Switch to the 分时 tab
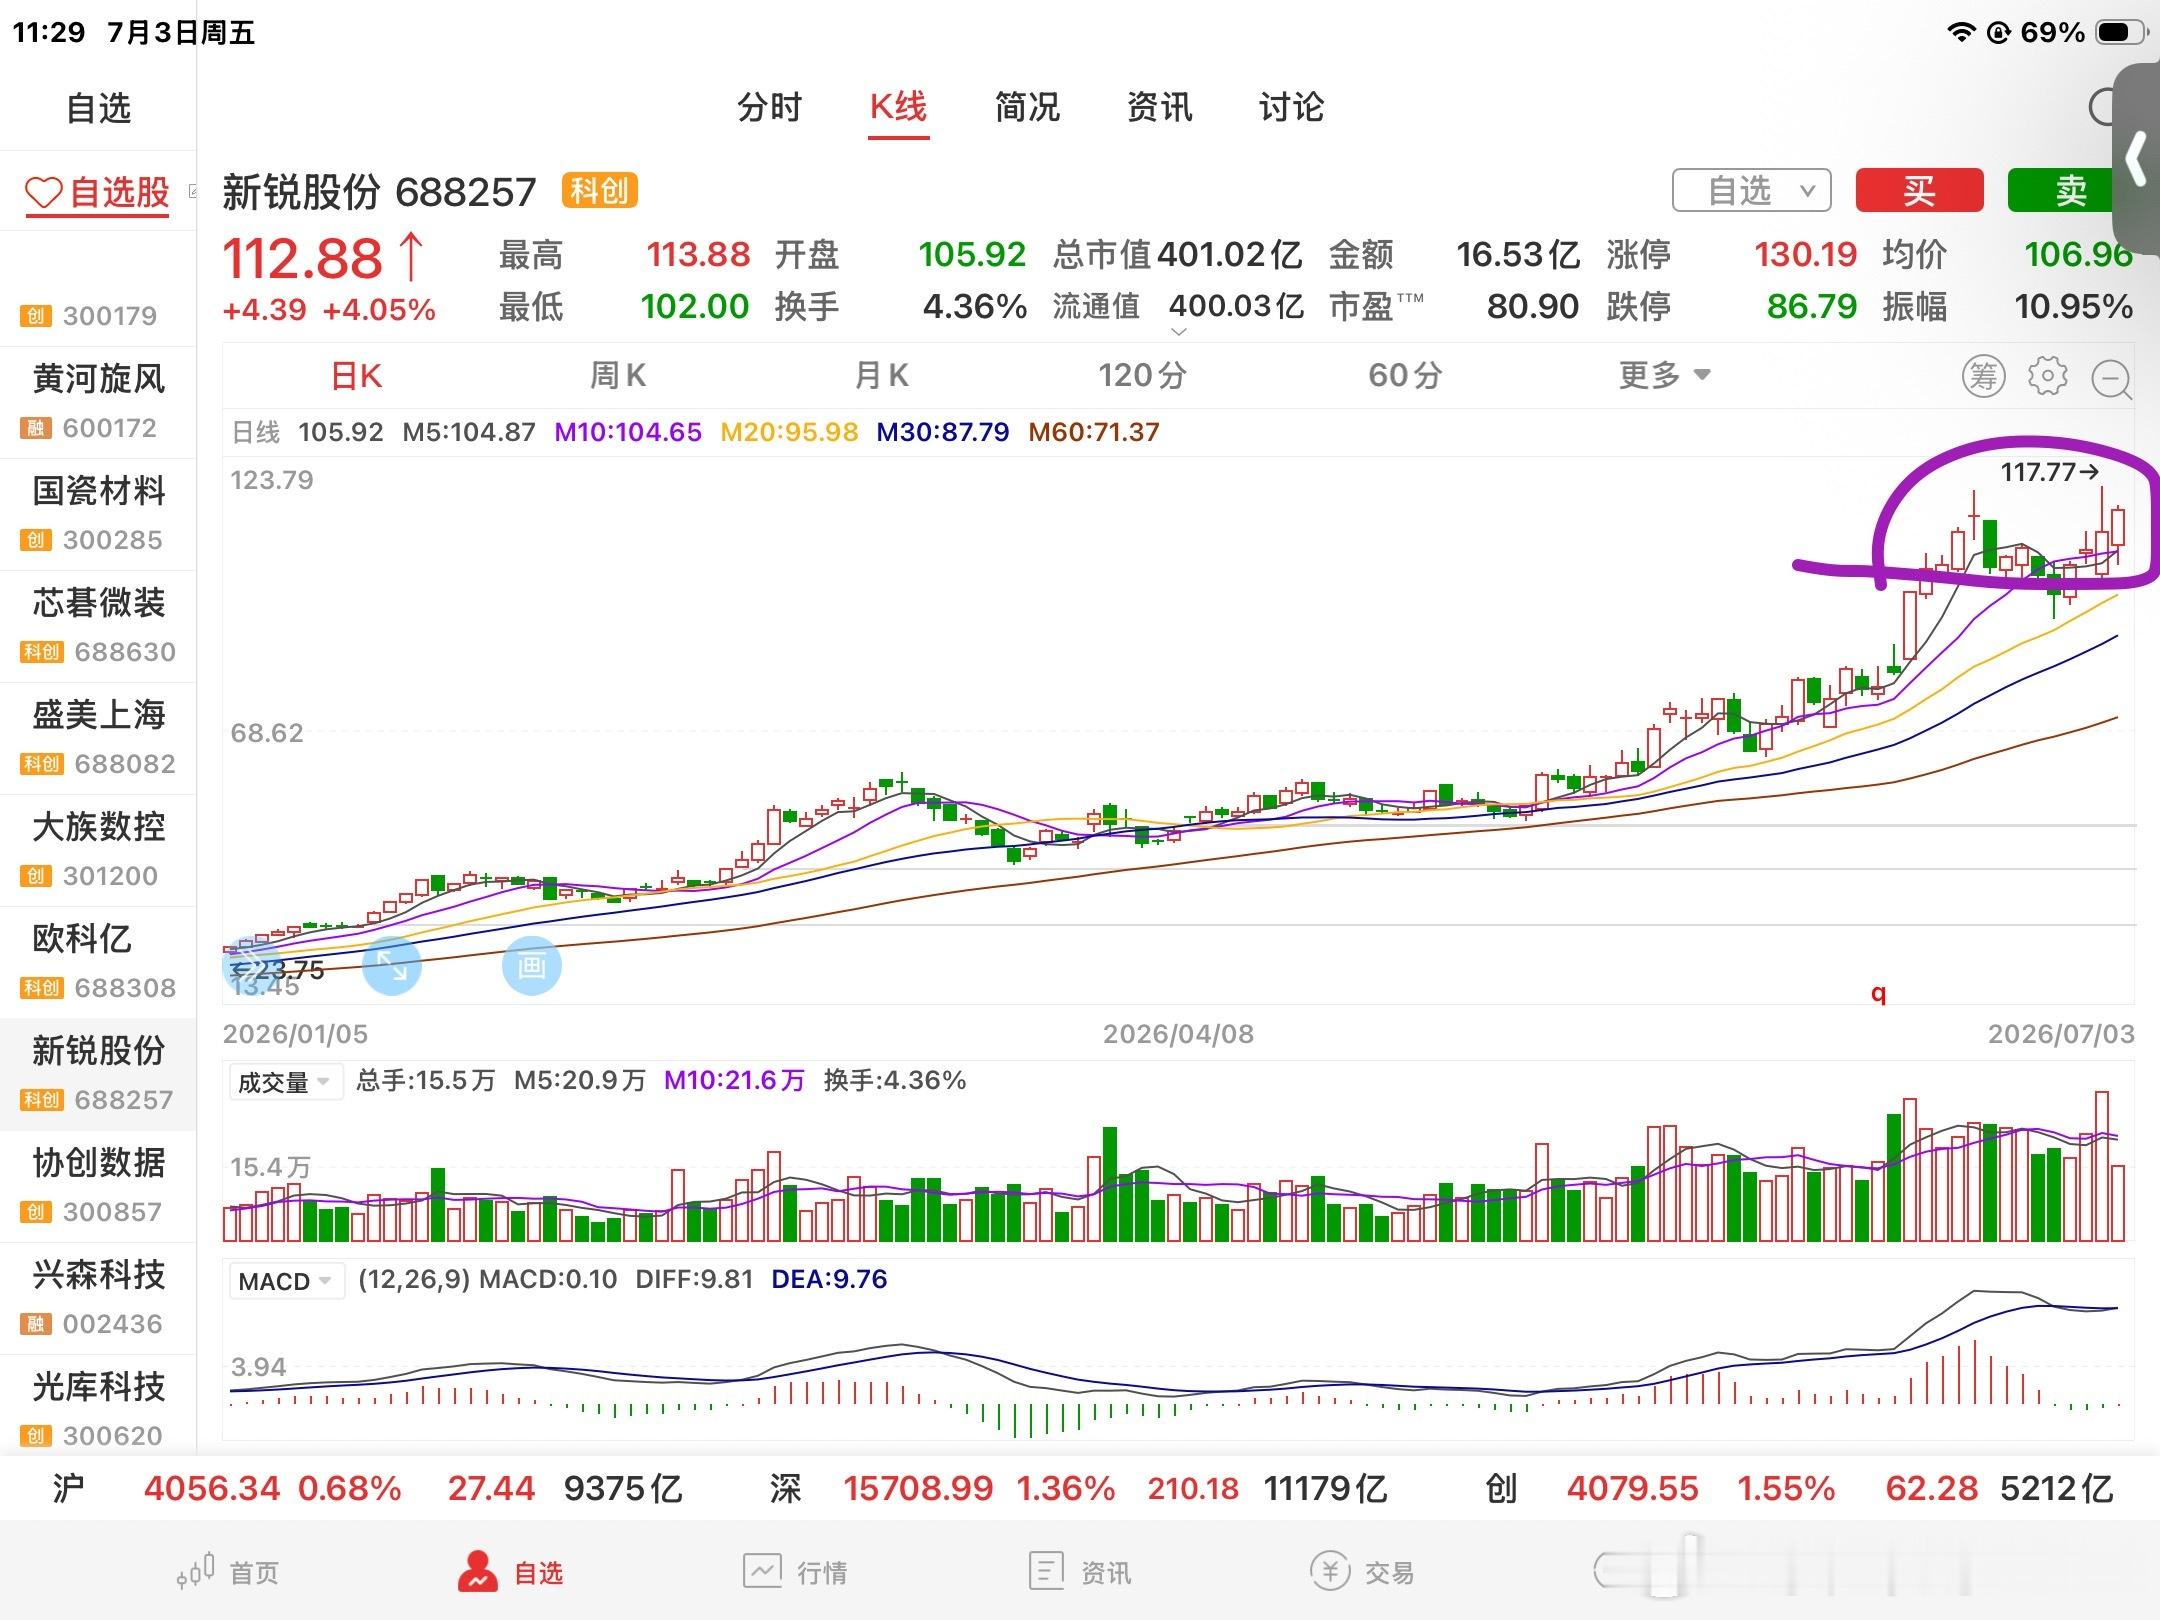 click(x=769, y=107)
